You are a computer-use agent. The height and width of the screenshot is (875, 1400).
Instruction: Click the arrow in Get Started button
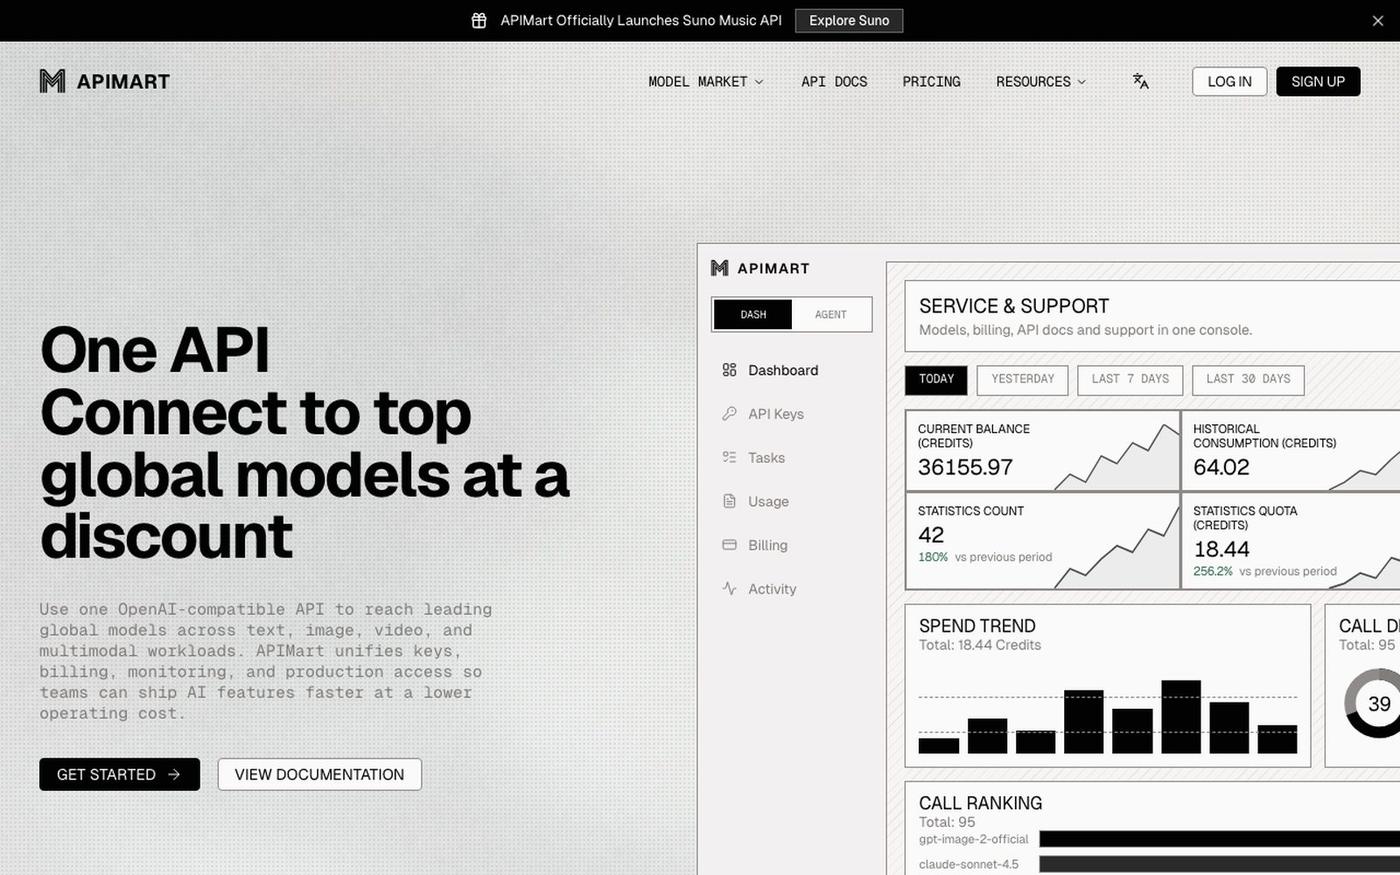(x=174, y=774)
